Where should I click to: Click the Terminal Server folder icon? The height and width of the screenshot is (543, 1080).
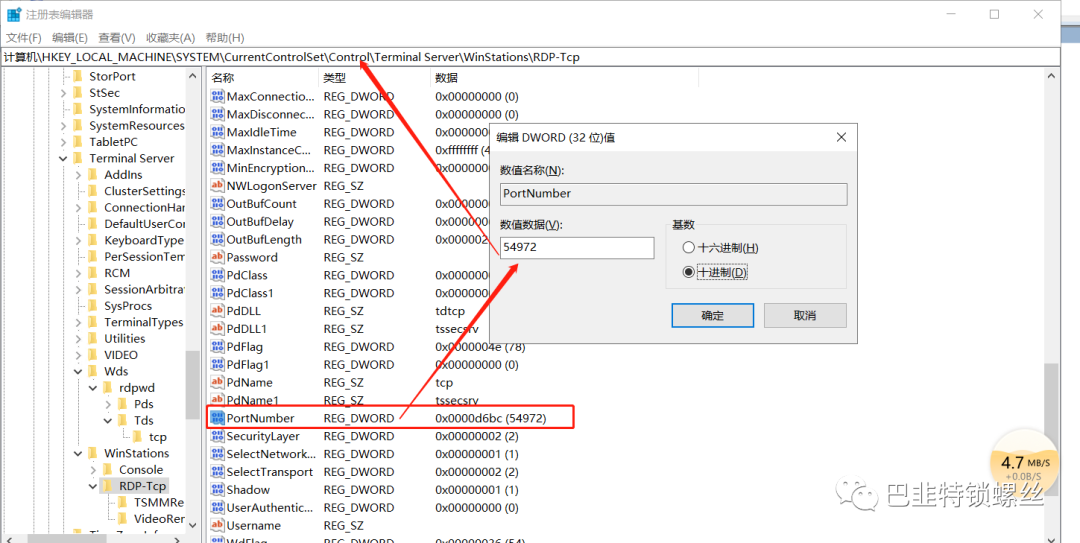click(x=78, y=158)
